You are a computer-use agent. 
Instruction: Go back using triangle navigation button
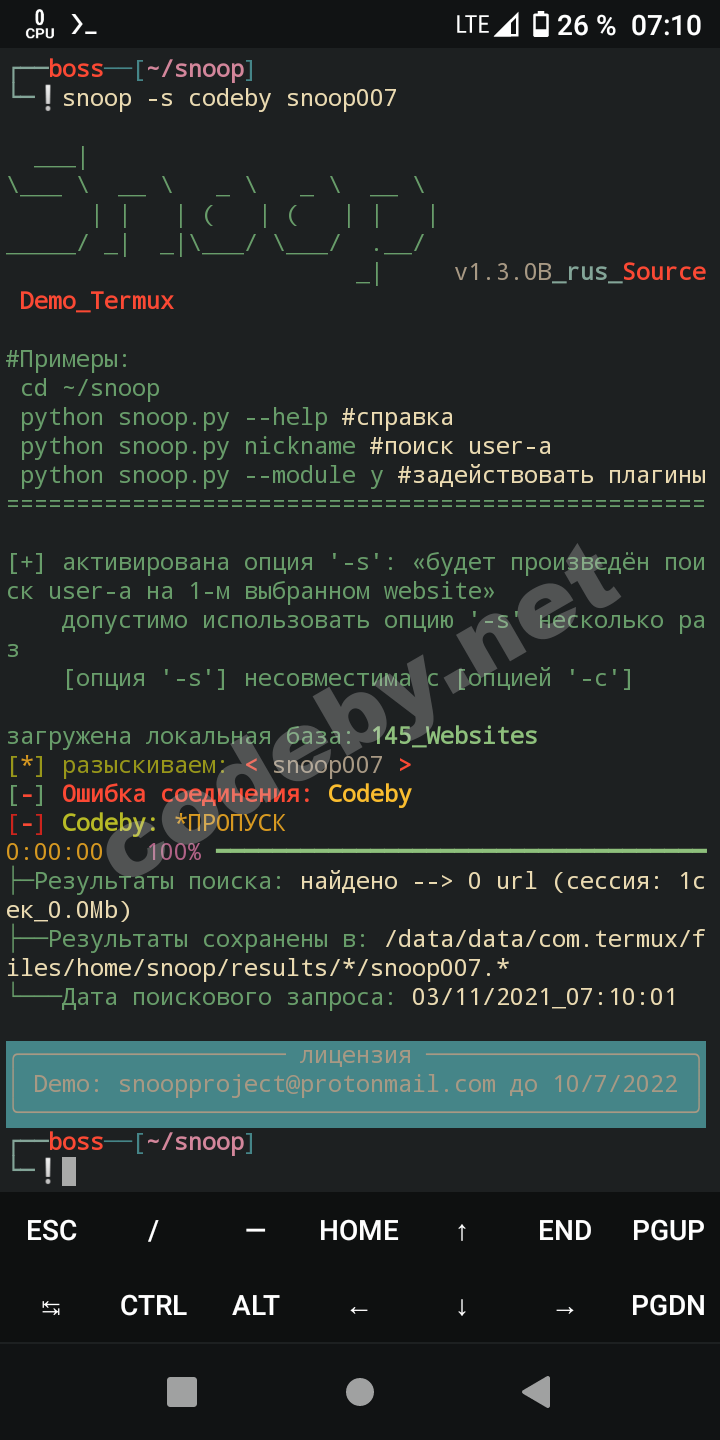click(537, 1391)
